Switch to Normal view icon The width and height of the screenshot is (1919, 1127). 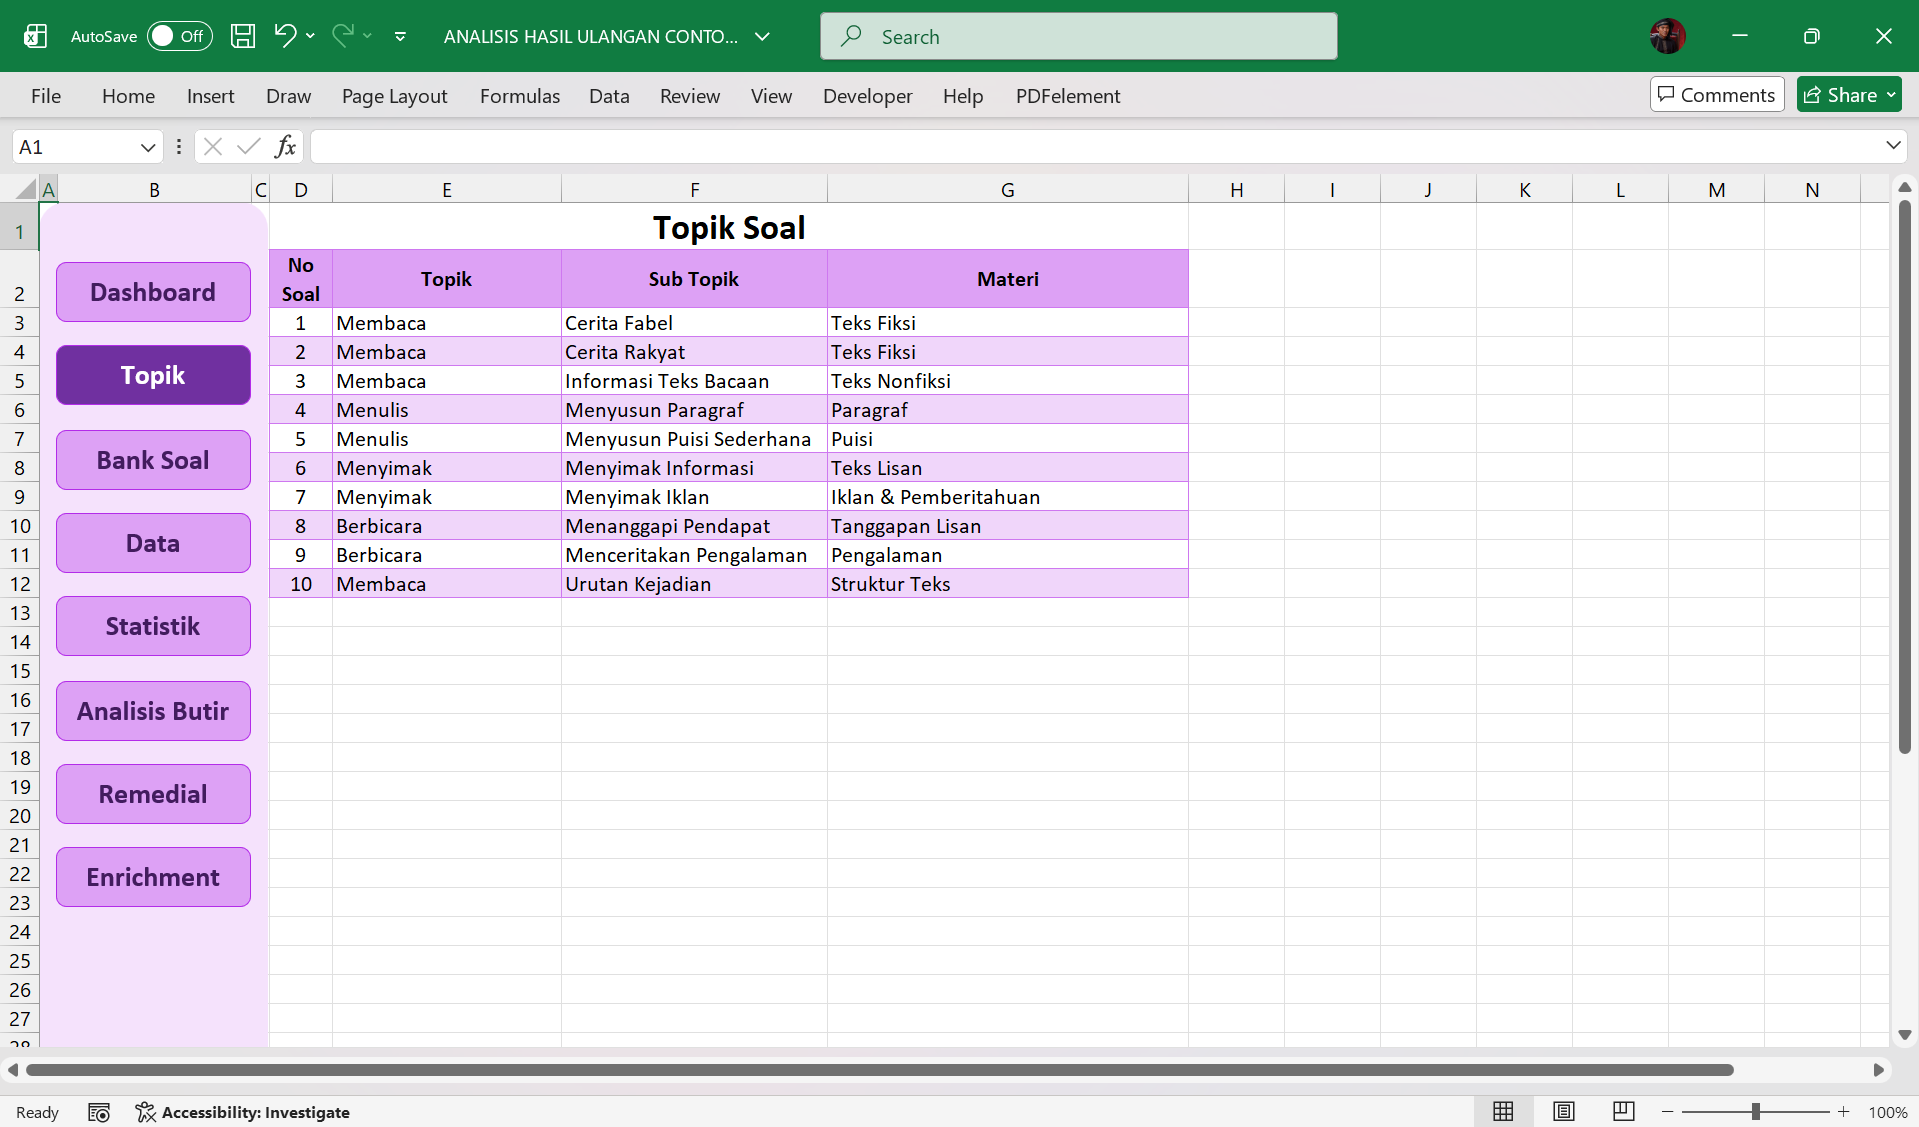(x=1503, y=1111)
